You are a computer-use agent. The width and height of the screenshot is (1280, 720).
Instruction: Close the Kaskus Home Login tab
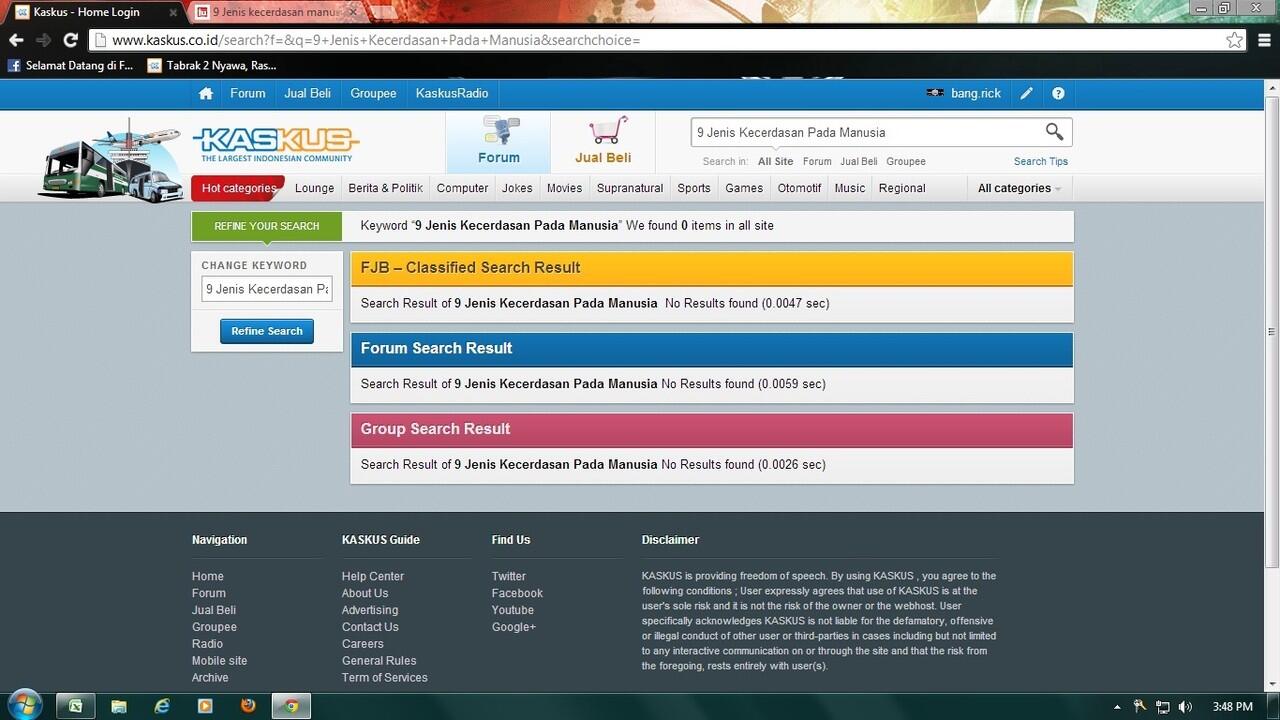point(173,12)
